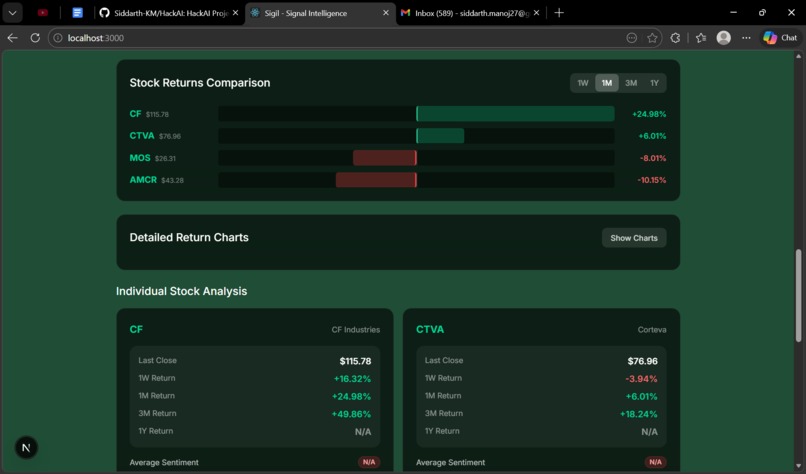Screen dimensions: 806x474
Task: Open the Next.js dev tools indicator
Action: point(26,448)
